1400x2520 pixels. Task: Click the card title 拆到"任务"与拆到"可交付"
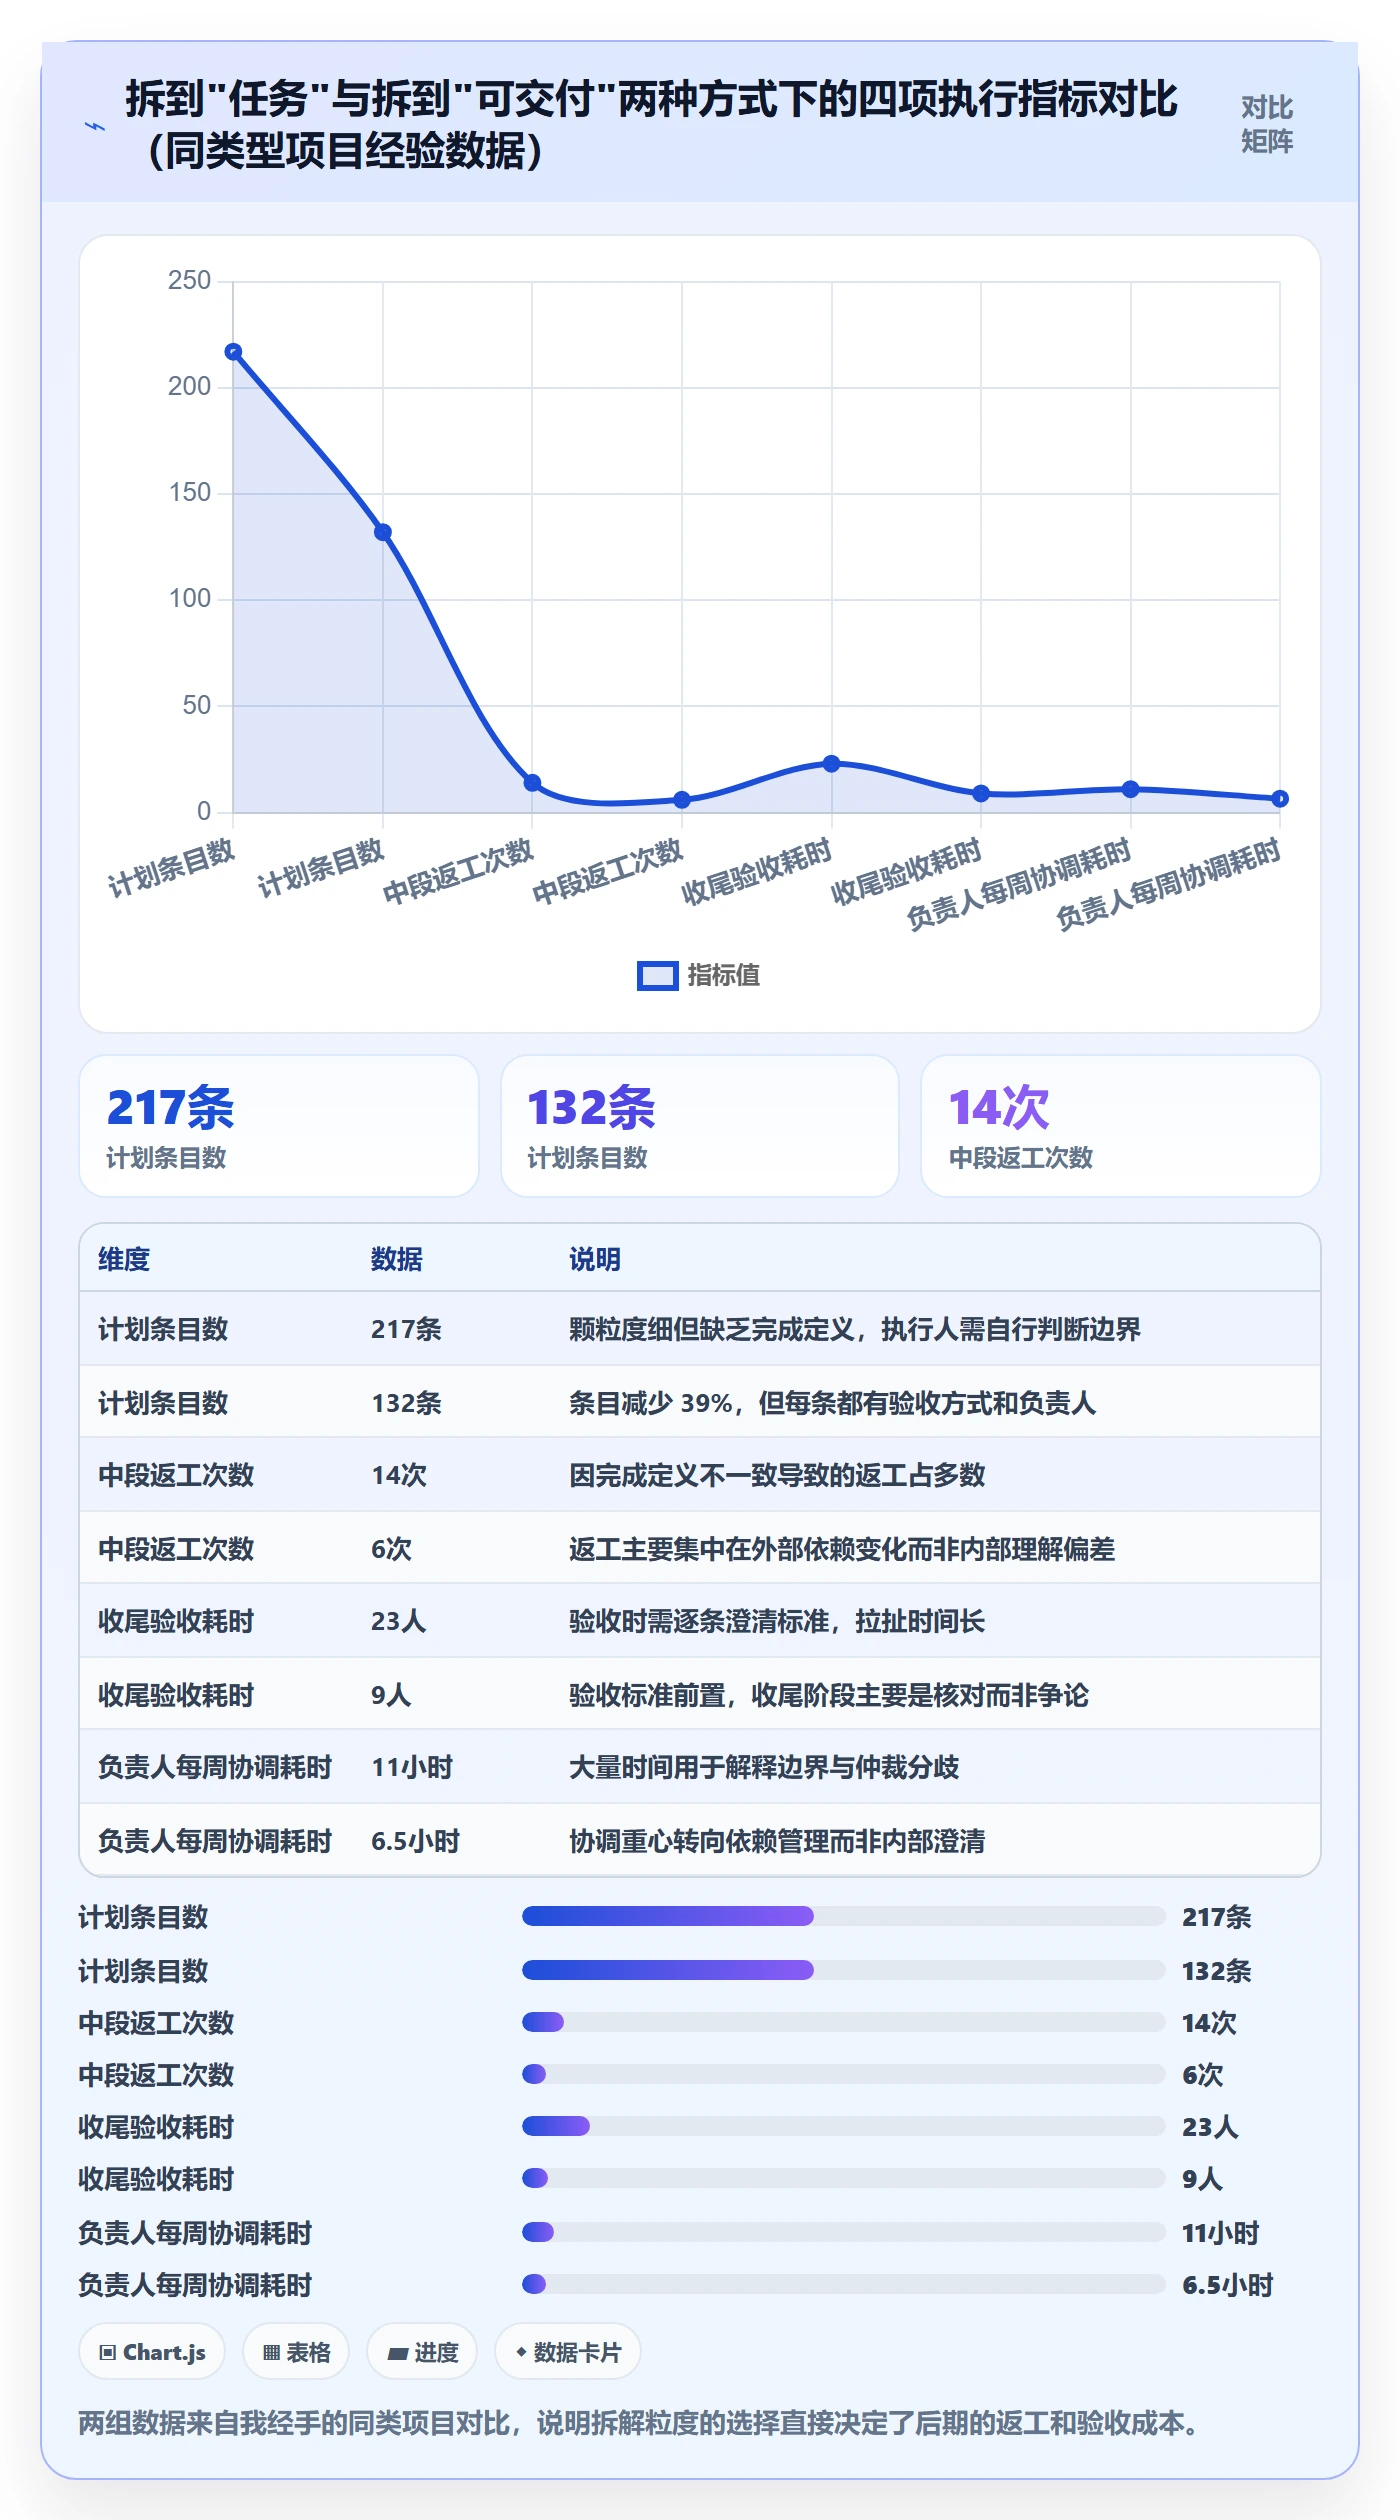(650, 125)
